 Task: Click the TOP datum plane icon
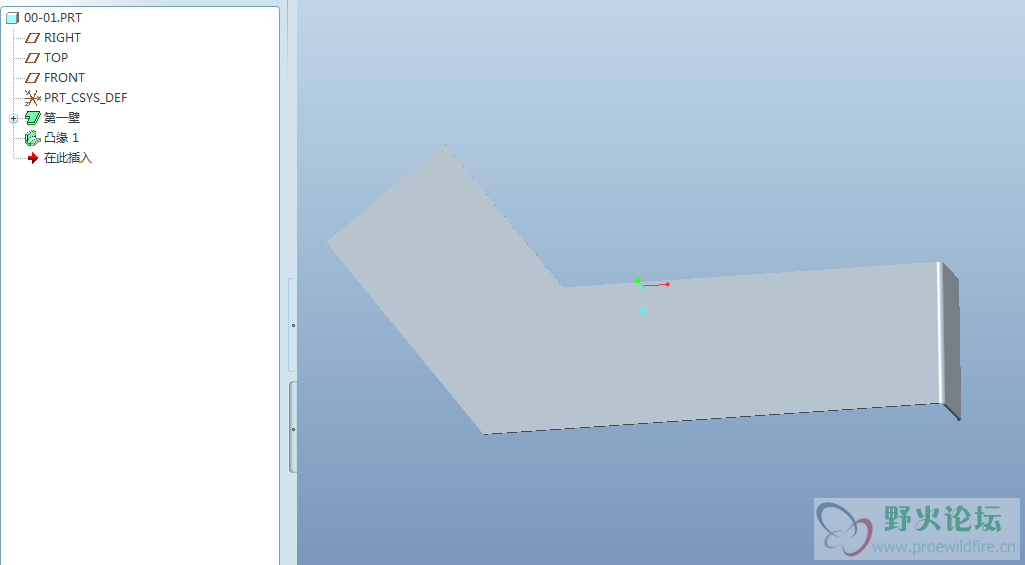click(32, 58)
